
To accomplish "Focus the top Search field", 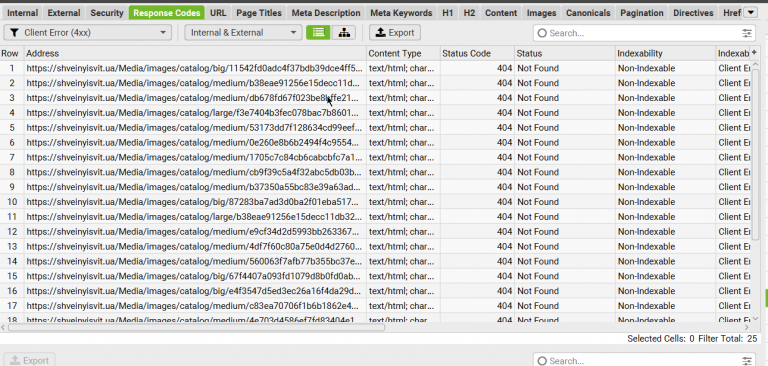I will click(644, 33).
